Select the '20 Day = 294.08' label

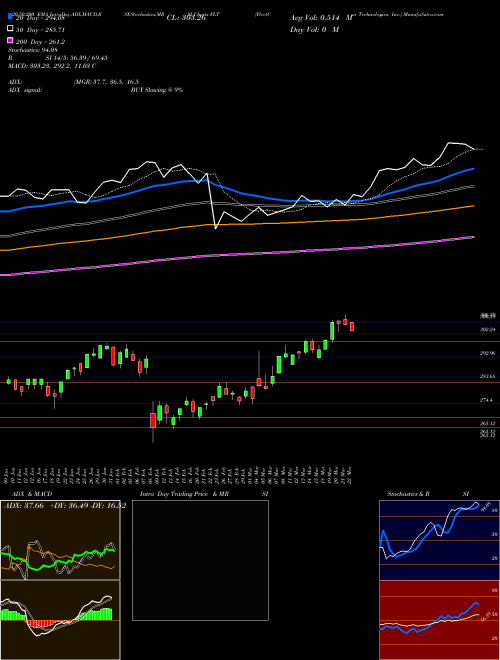(40, 18)
